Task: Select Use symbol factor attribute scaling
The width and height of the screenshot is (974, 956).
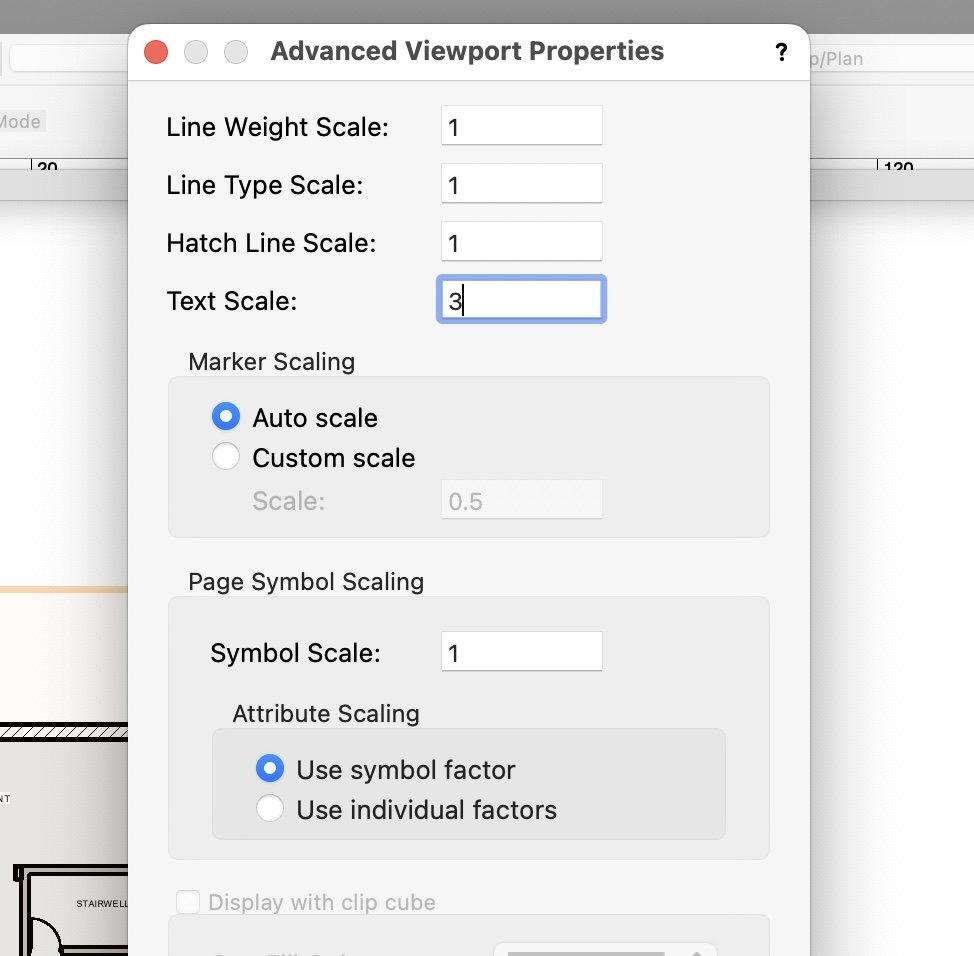Action: tap(270, 769)
